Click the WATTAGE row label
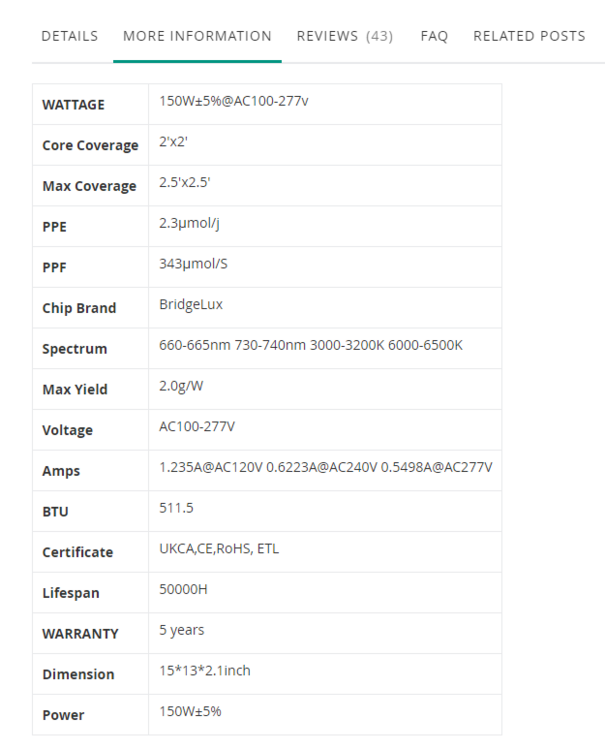 coord(73,105)
